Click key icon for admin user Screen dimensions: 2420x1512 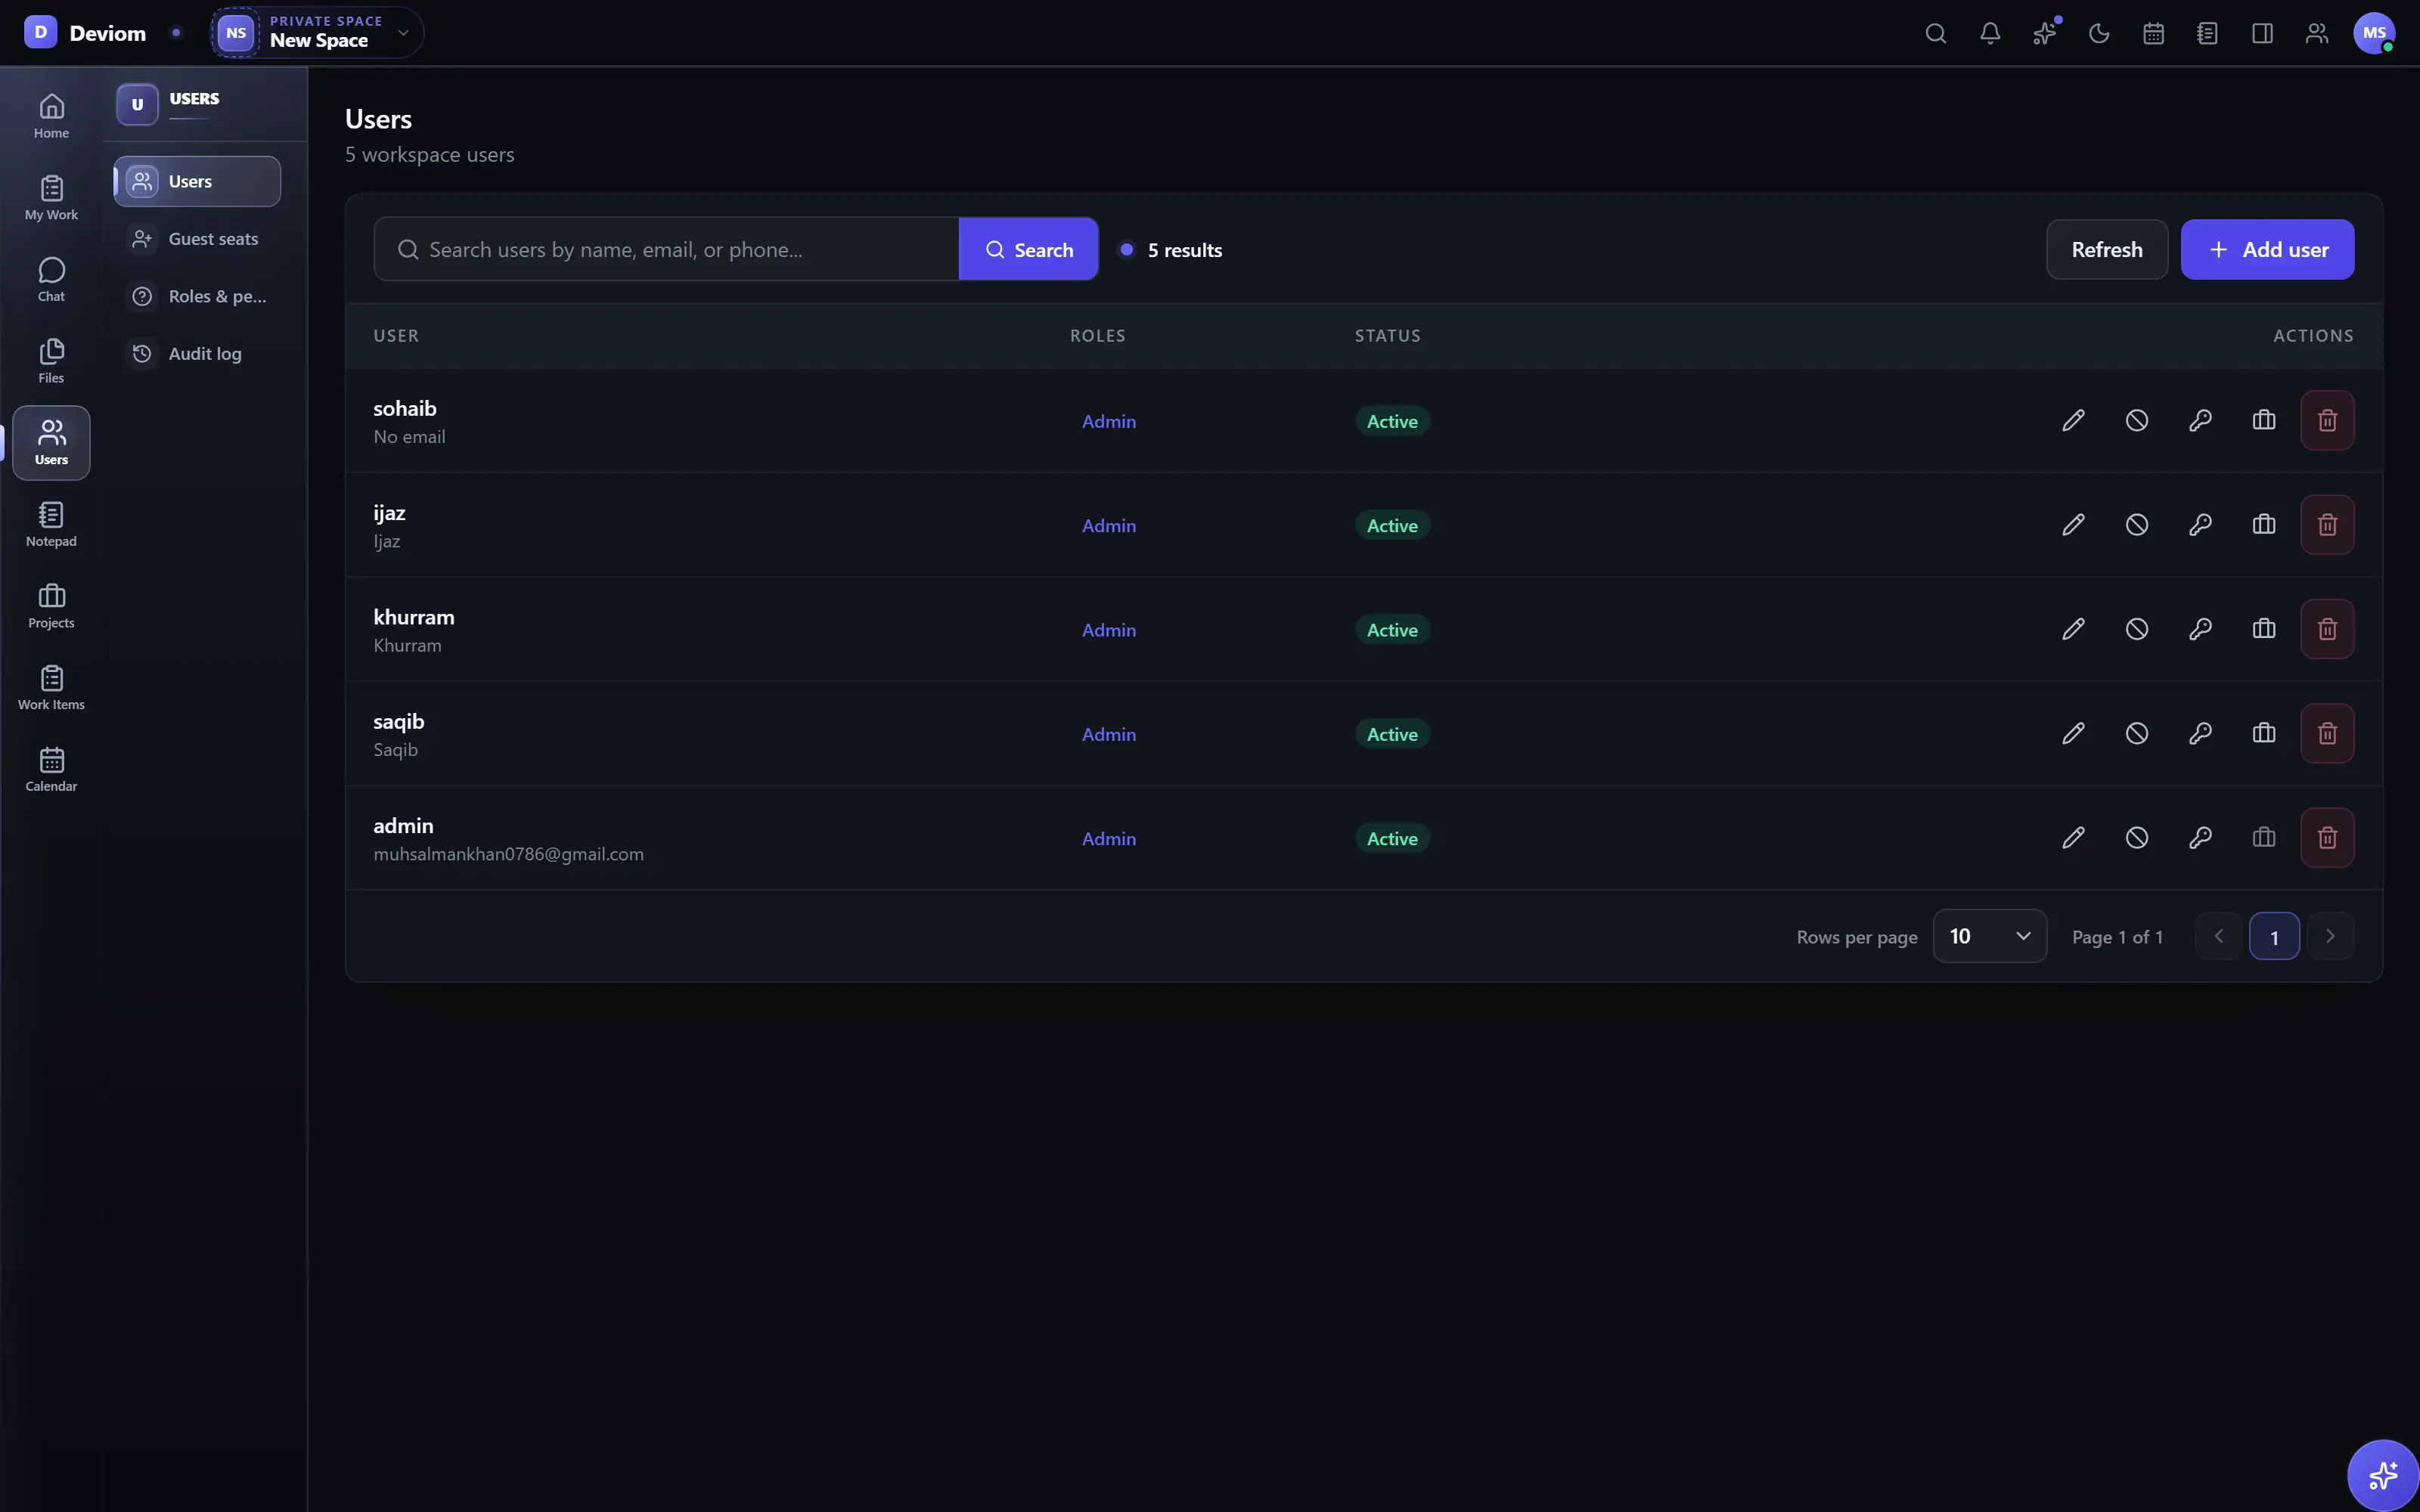[x=2200, y=838]
